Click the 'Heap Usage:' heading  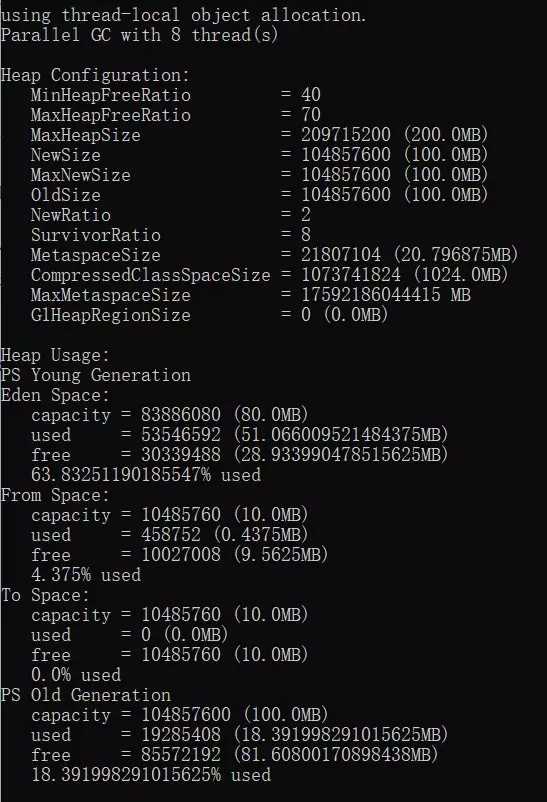(x=55, y=355)
